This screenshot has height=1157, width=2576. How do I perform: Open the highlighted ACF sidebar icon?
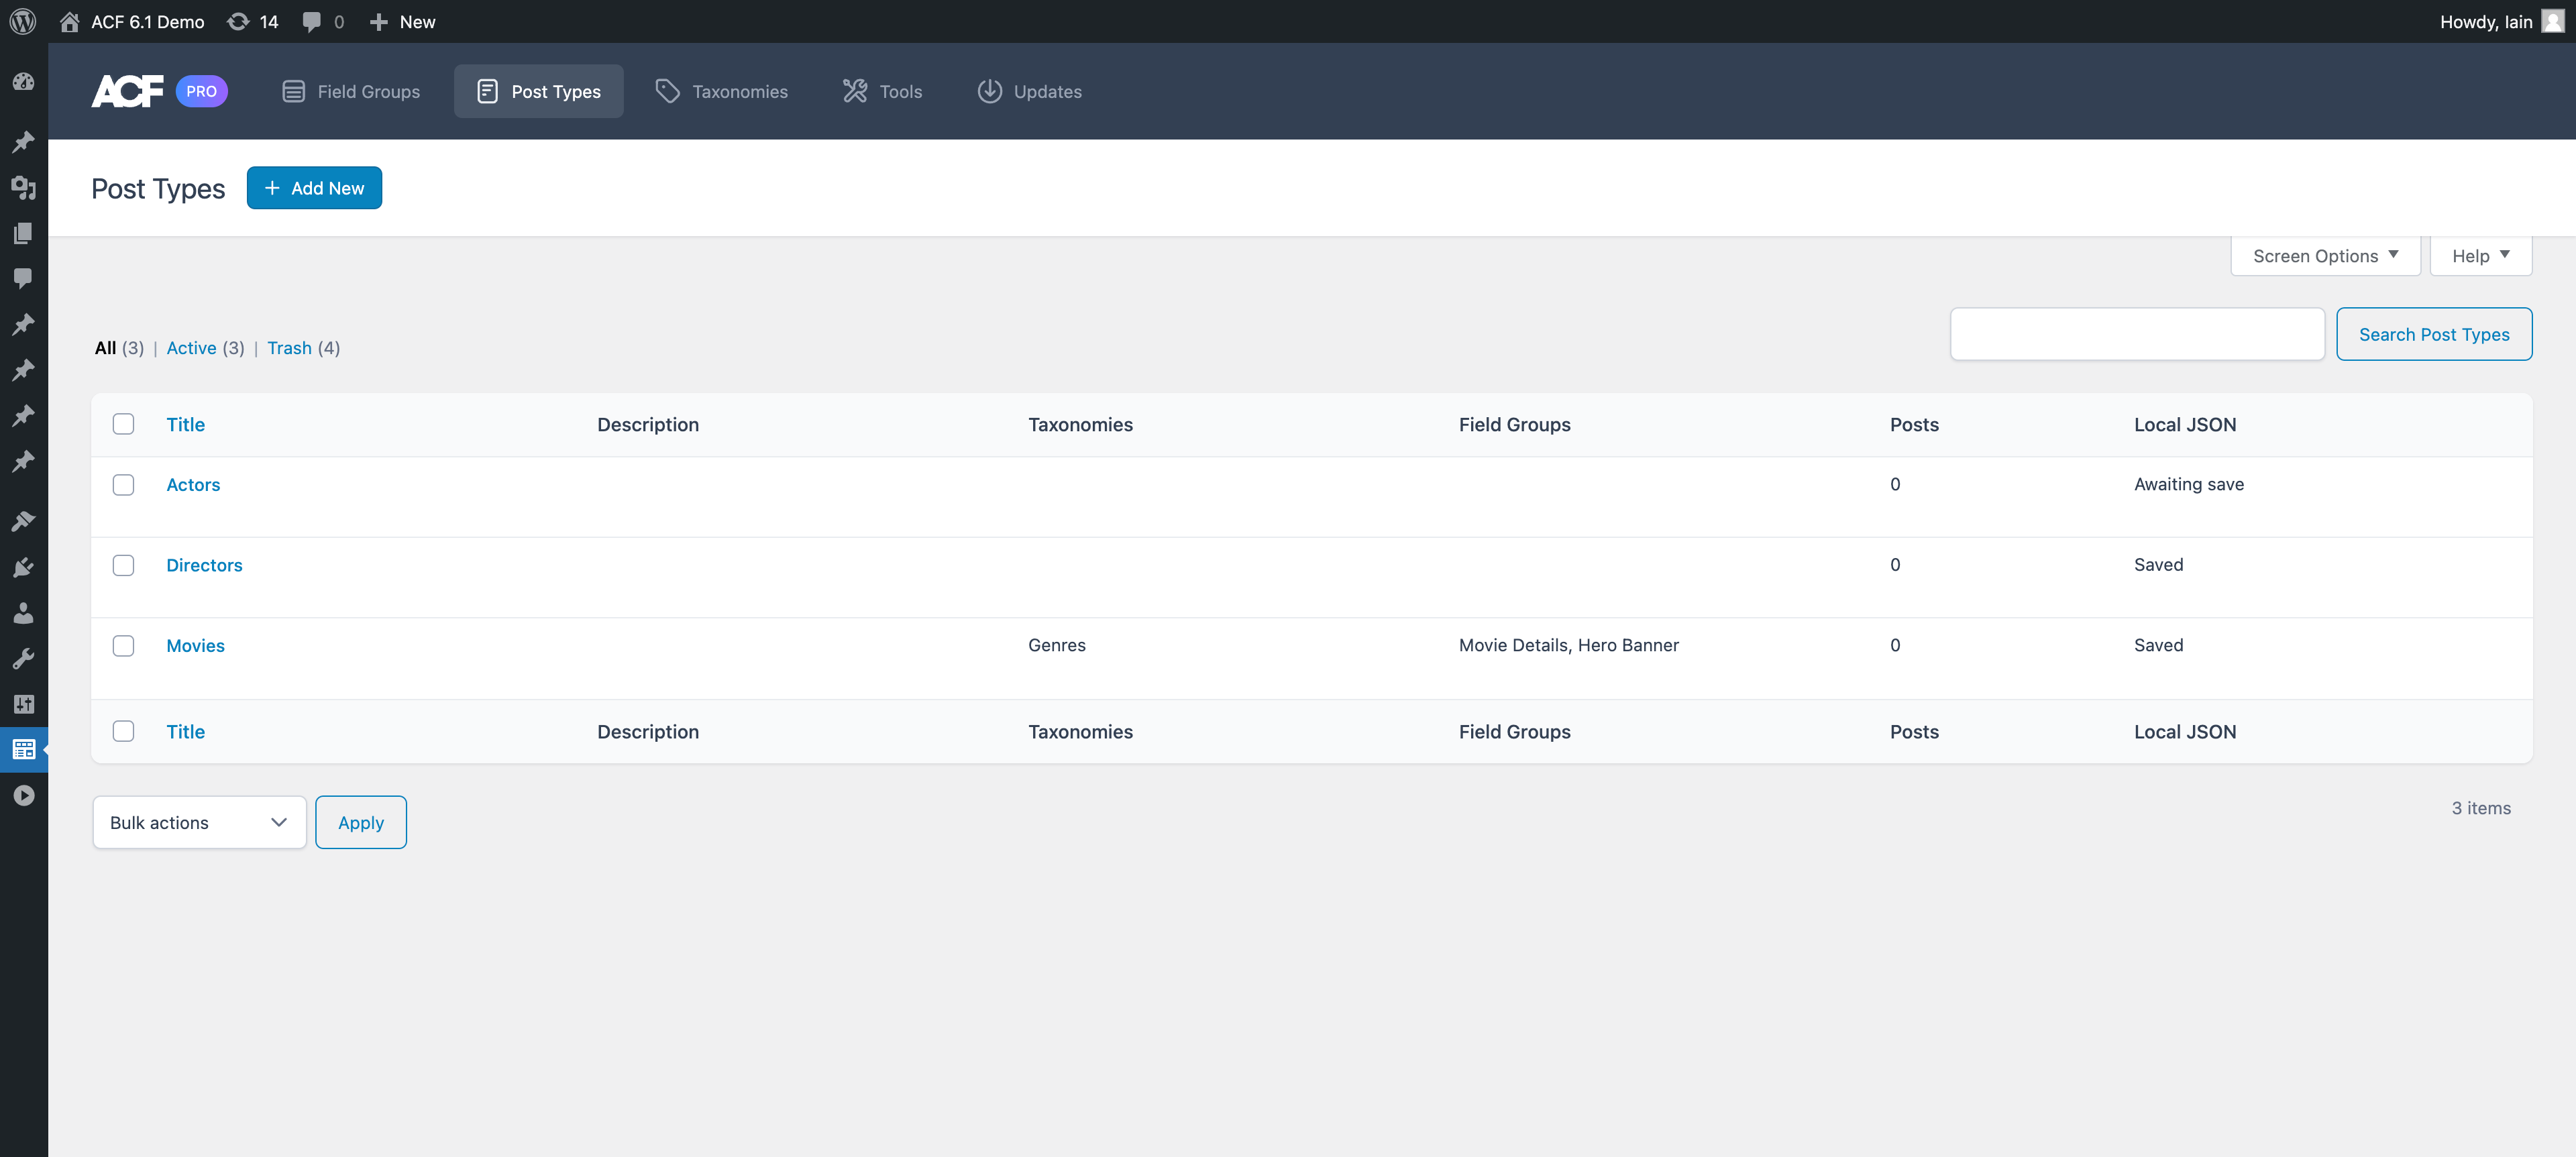tap(22, 749)
